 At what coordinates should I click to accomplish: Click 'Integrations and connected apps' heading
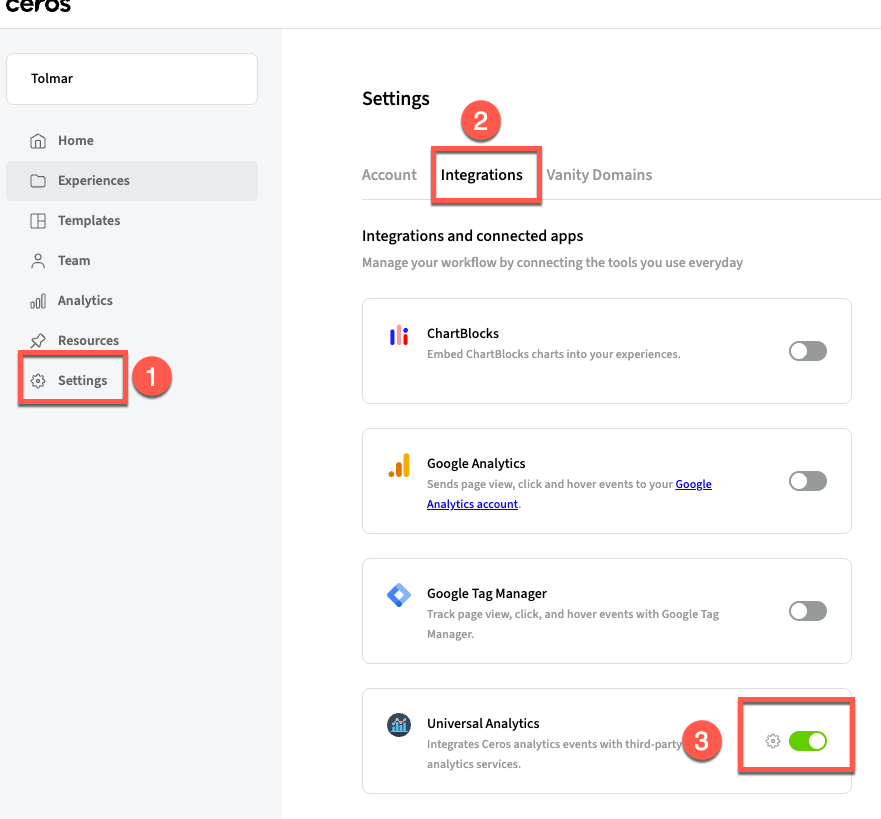click(473, 236)
